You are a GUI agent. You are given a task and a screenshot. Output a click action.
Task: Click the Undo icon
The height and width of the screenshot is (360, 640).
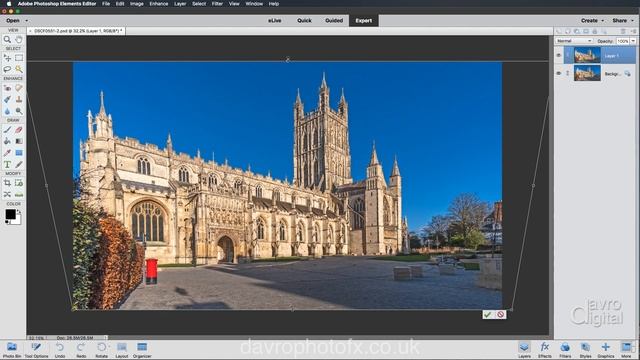pyautogui.click(x=60, y=347)
